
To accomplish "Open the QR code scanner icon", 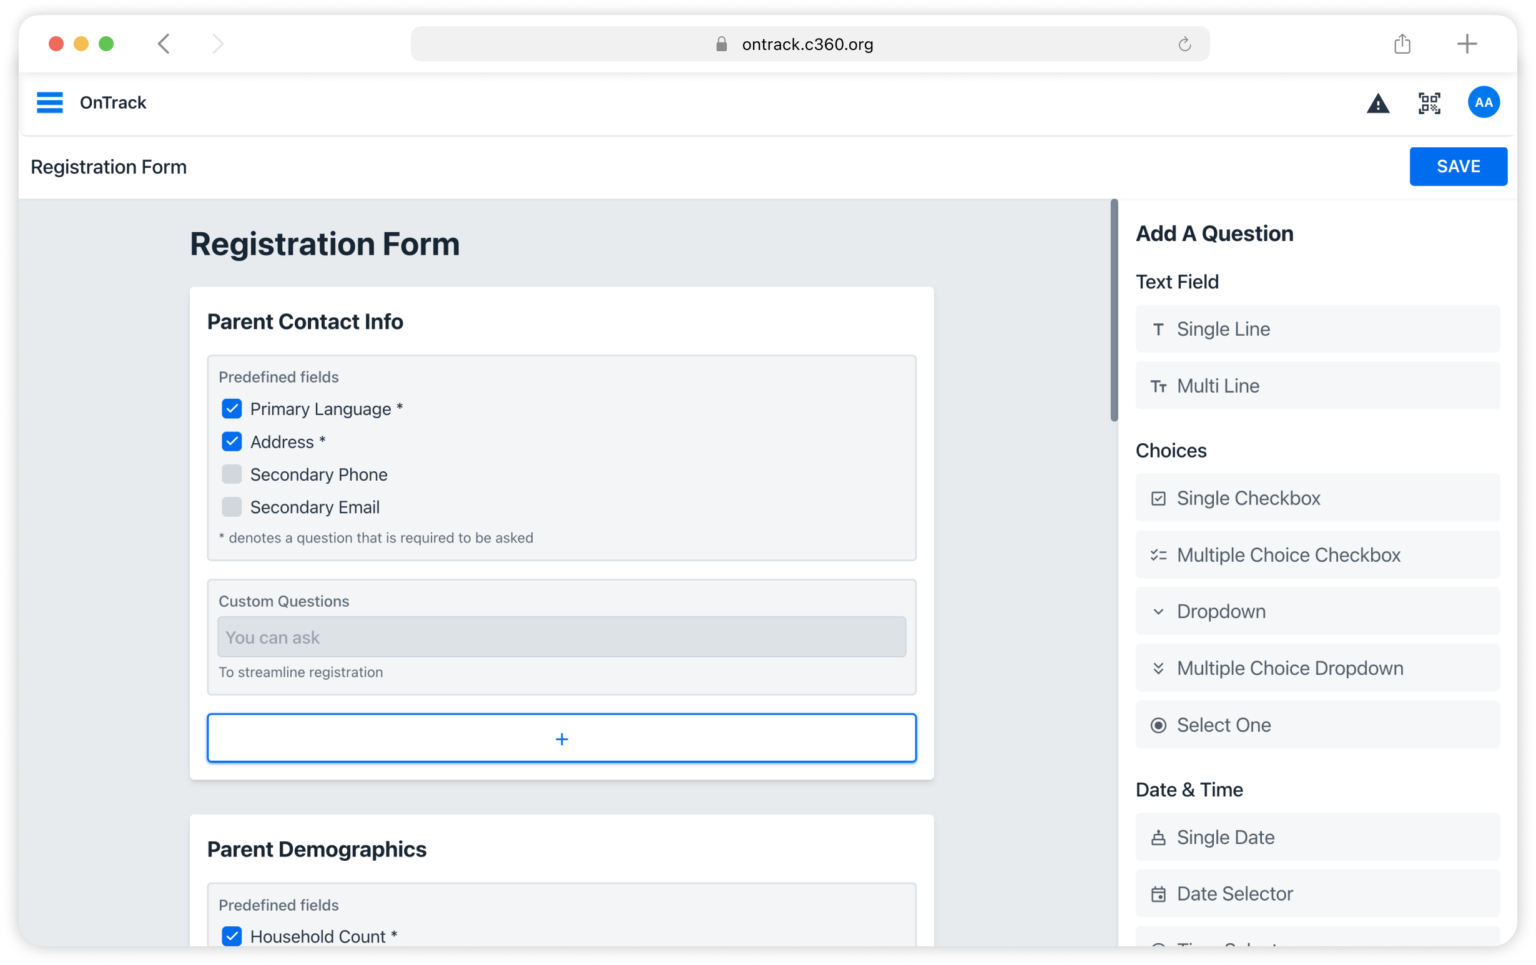I will tap(1429, 103).
